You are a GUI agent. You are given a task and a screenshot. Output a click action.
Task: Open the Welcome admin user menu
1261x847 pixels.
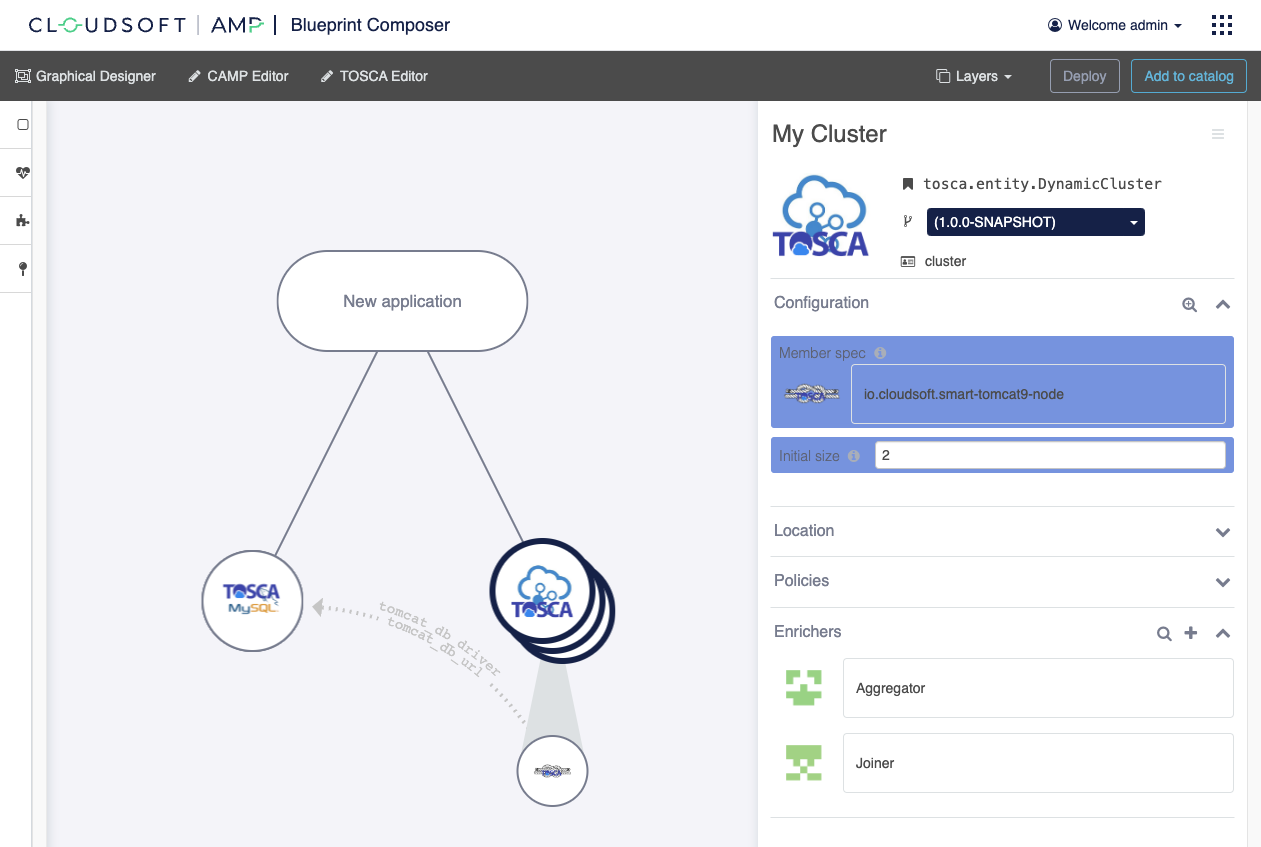(1115, 25)
